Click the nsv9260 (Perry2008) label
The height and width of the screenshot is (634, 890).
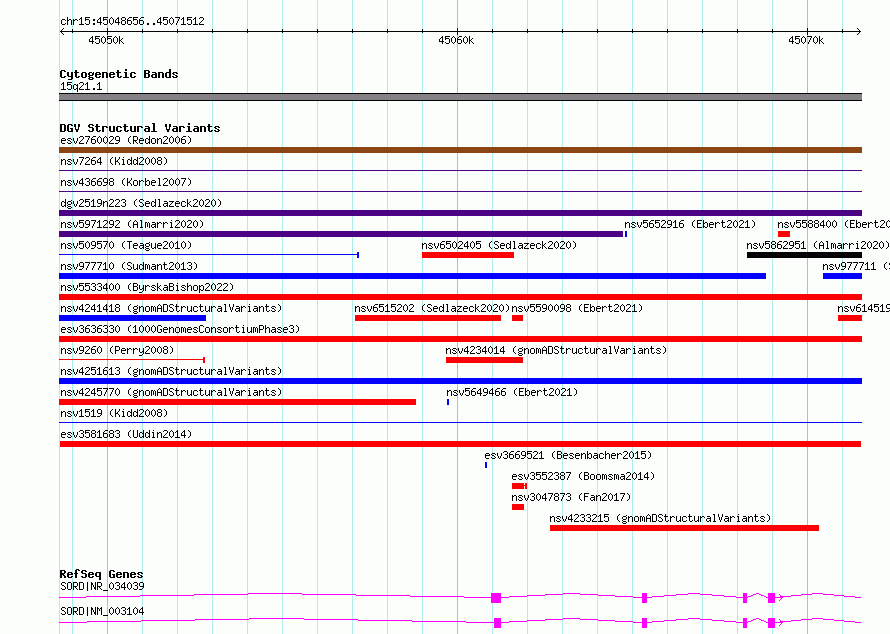[117, 350]
